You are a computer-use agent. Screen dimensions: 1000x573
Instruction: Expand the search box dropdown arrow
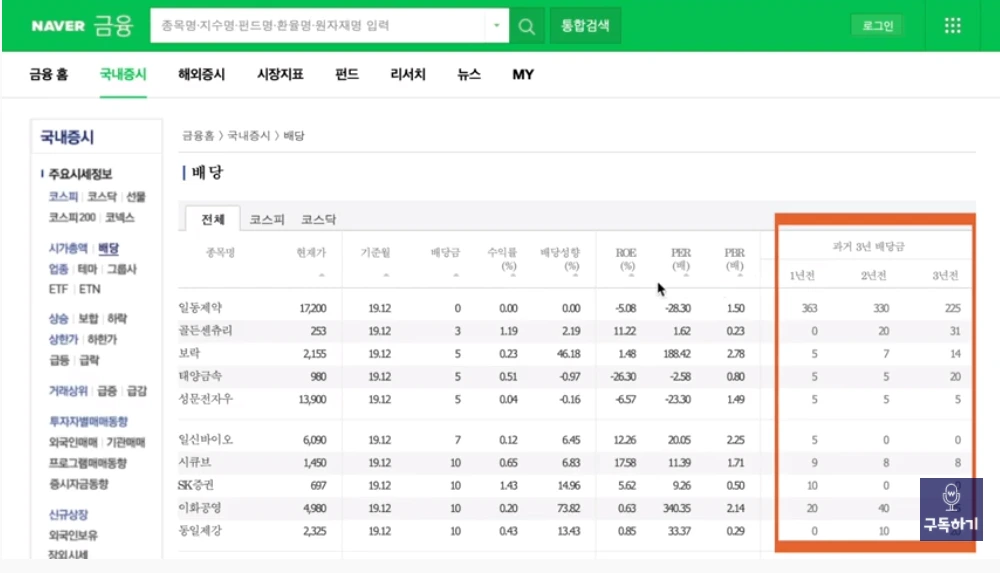tap(496, 26)
